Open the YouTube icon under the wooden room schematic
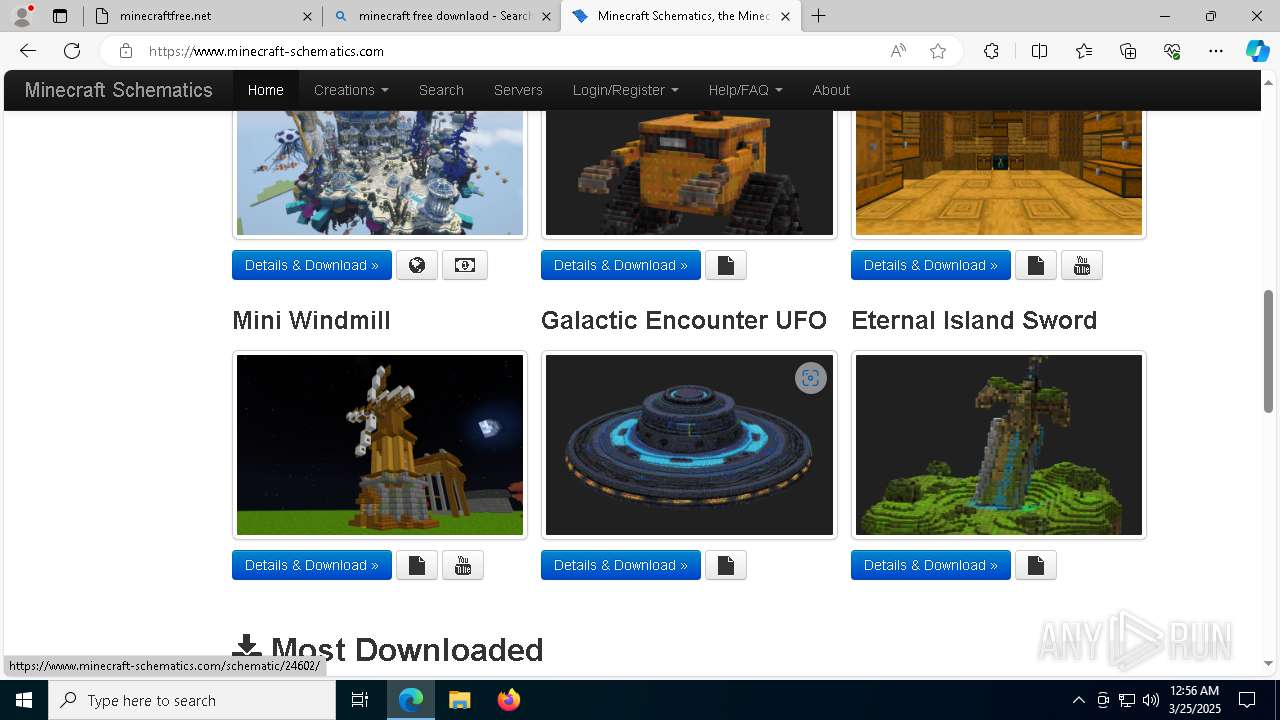This screenshot has height=720, width=1280. click(x=1082, y=265)
